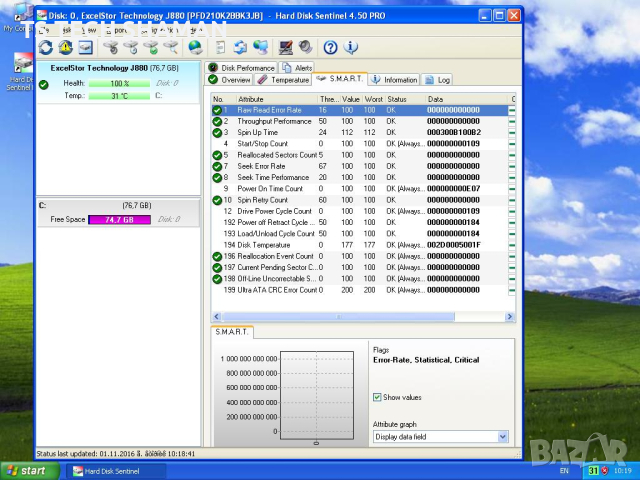
Task: Click the yellow warning triangle toolbar icon
Action: [66, 47]
